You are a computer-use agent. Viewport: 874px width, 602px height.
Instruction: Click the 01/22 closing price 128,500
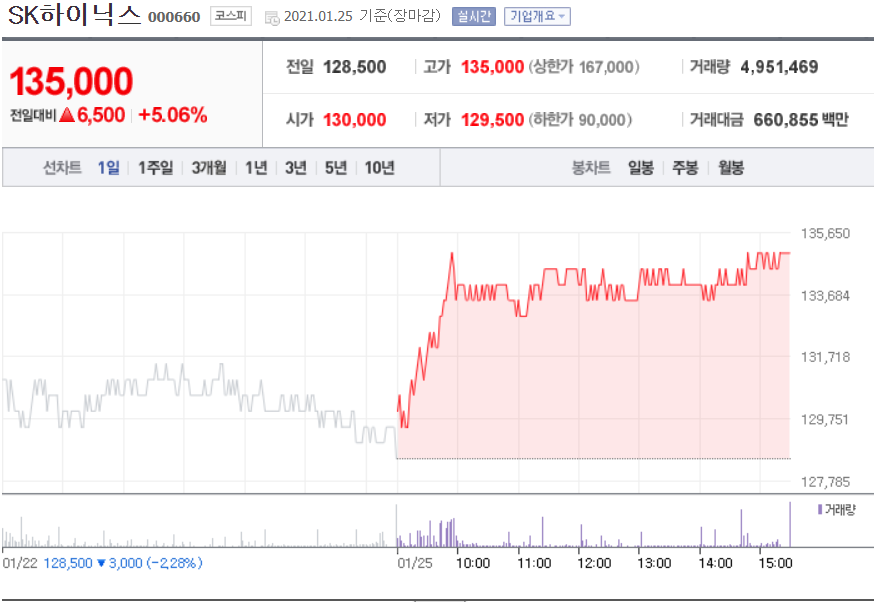[68, 563]
